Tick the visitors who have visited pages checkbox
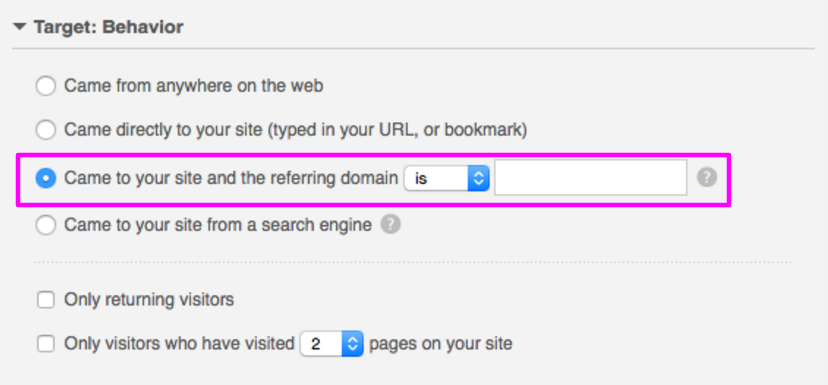 click(46, 344)
